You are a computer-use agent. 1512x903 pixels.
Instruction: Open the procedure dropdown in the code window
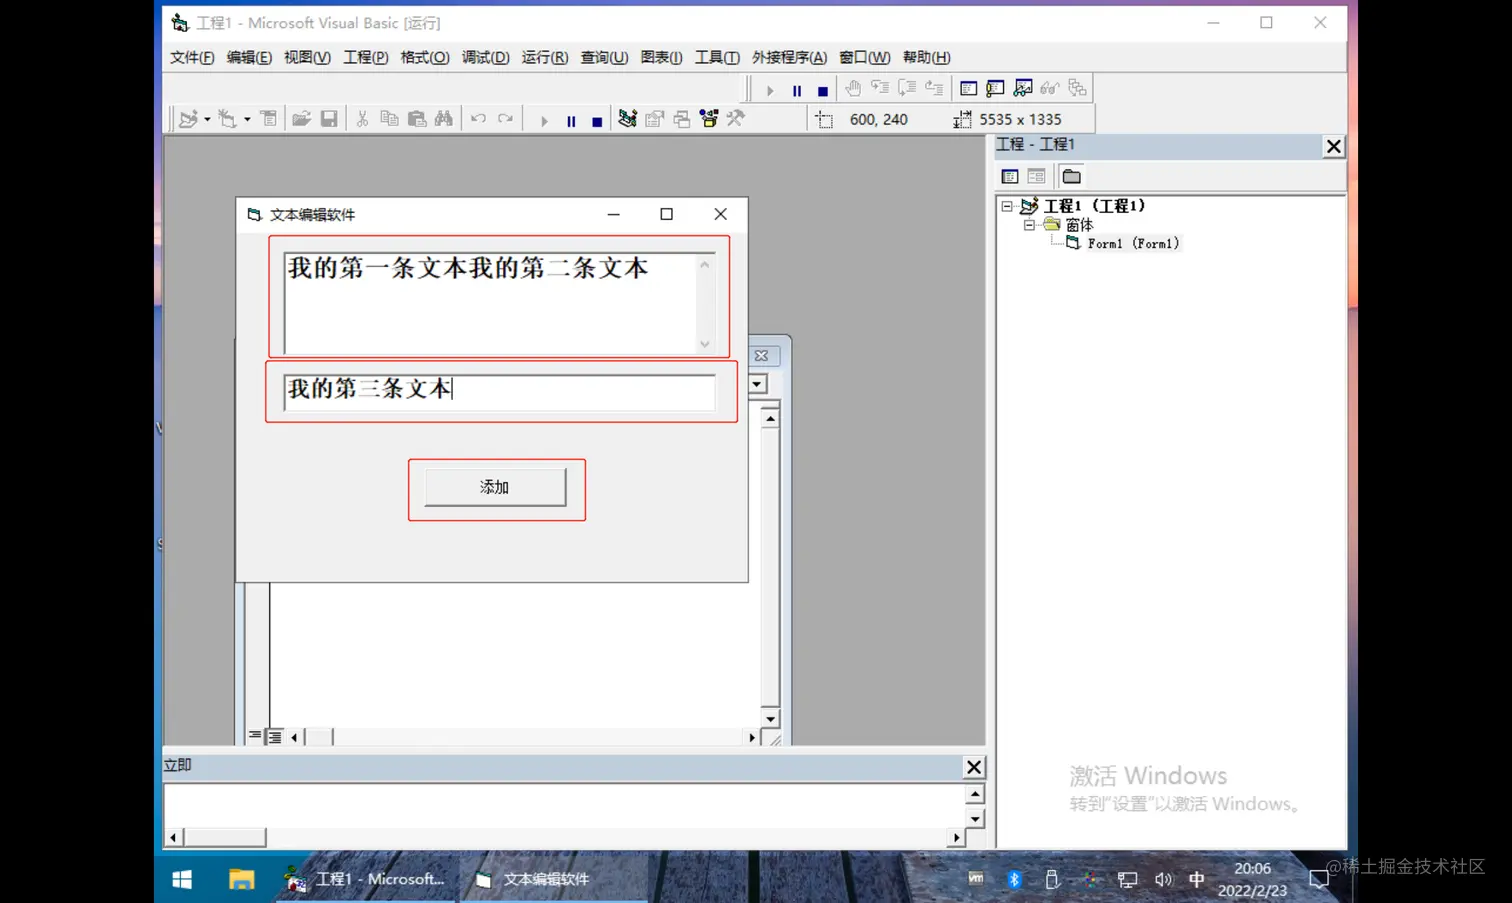[x=757, y=384]
